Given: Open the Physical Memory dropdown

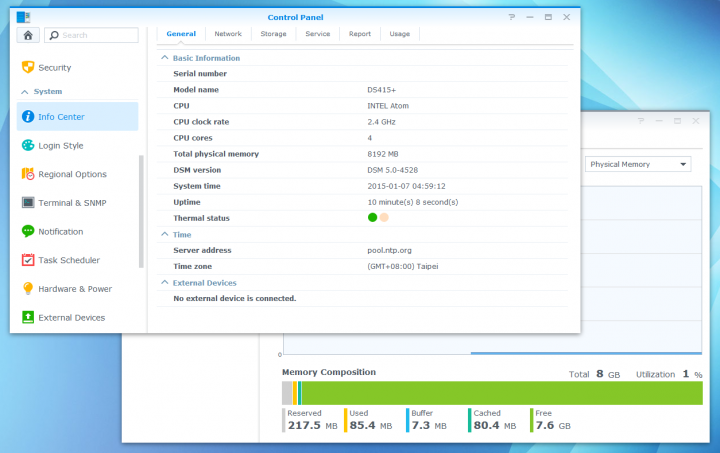Looking at the screenshot, I should point(638,164).
